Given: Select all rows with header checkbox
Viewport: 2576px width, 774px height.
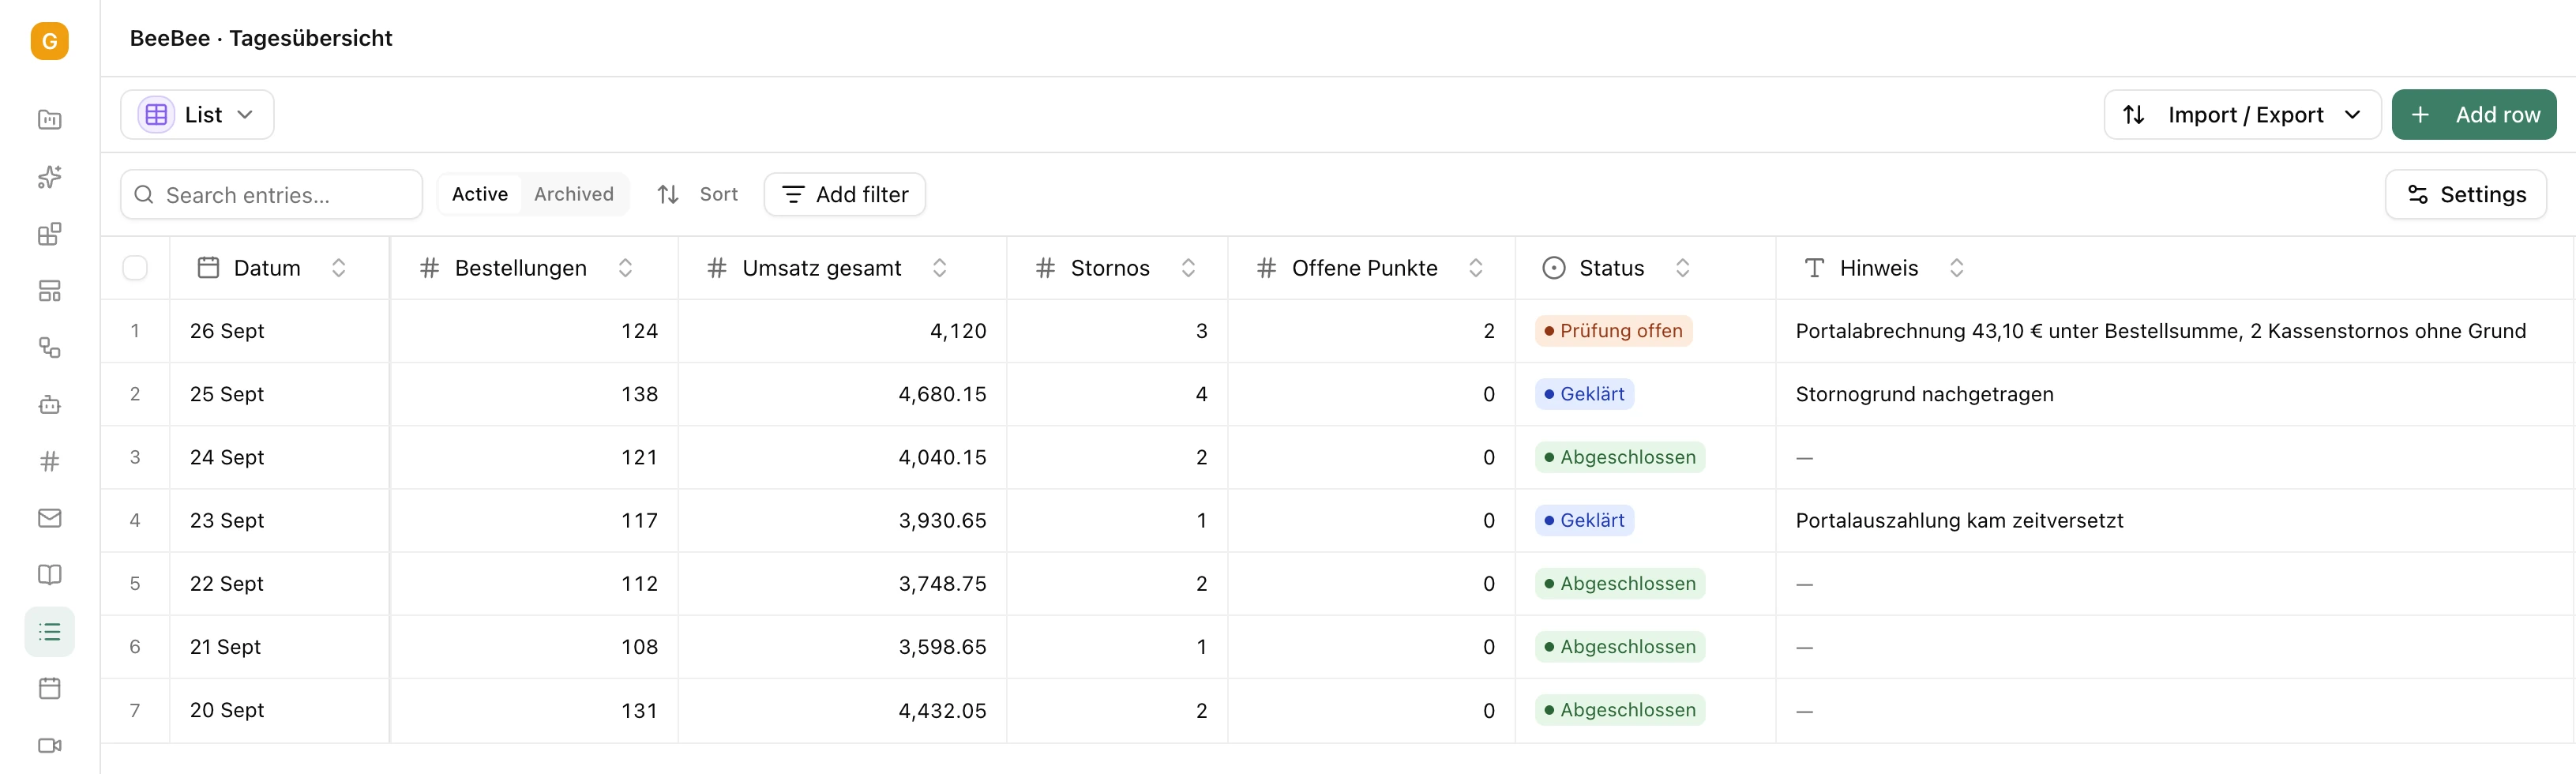Looking at the screenshot, I should point(135,268).
